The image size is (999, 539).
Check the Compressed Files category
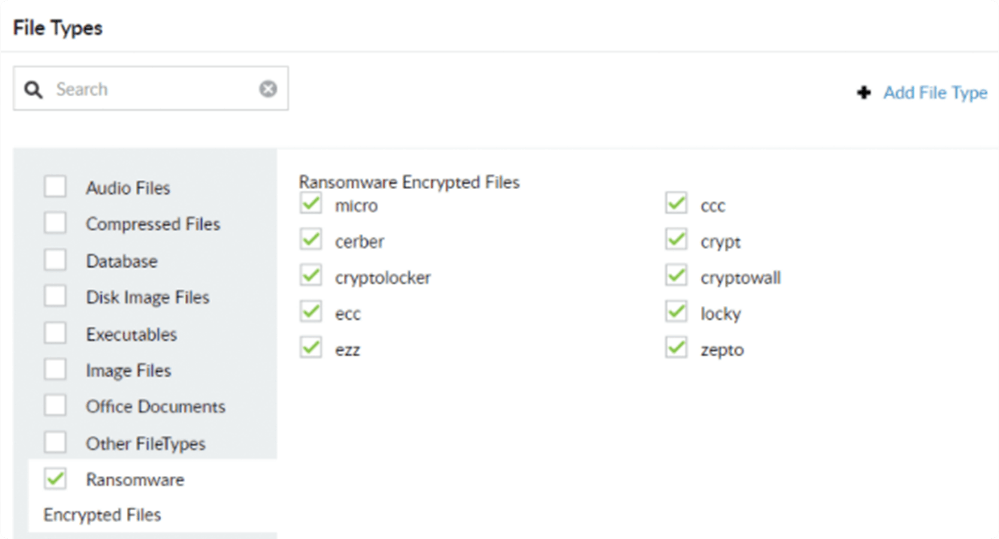coord(56,223)
